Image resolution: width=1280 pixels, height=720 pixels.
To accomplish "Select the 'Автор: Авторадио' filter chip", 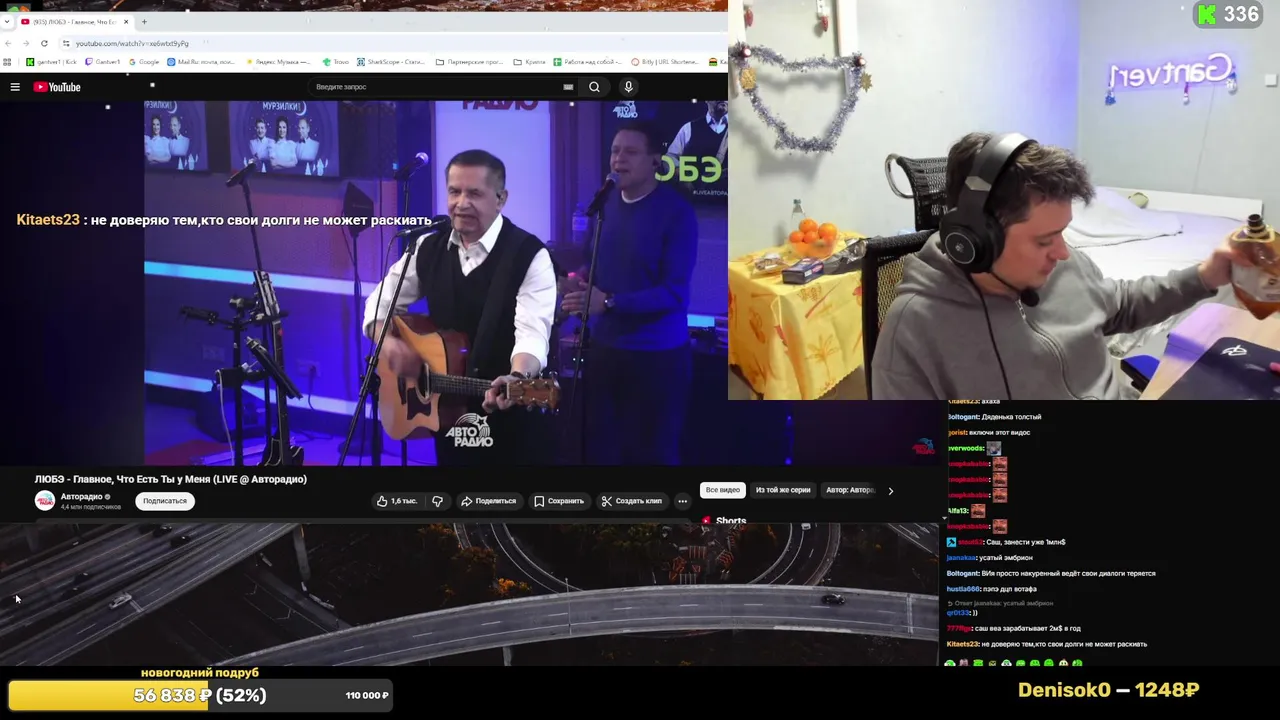I will point(850,490).
